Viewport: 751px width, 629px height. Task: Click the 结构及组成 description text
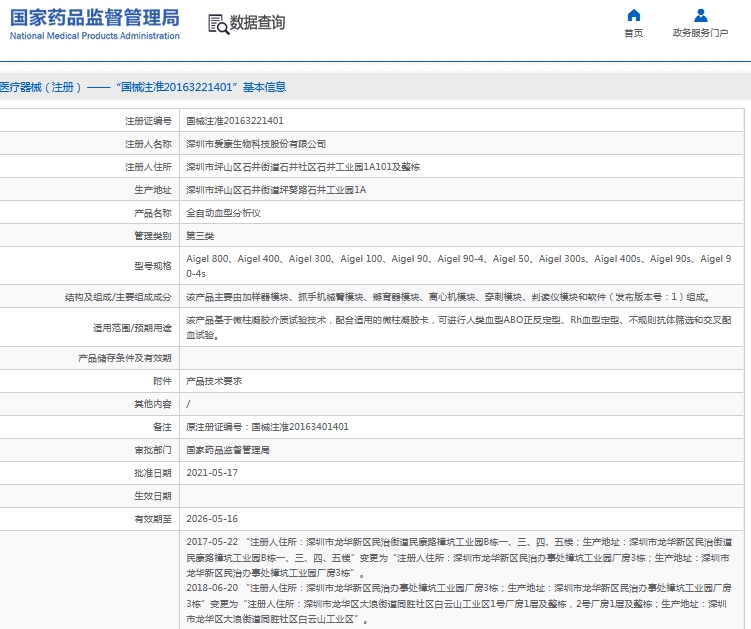[x=448, y=297]
